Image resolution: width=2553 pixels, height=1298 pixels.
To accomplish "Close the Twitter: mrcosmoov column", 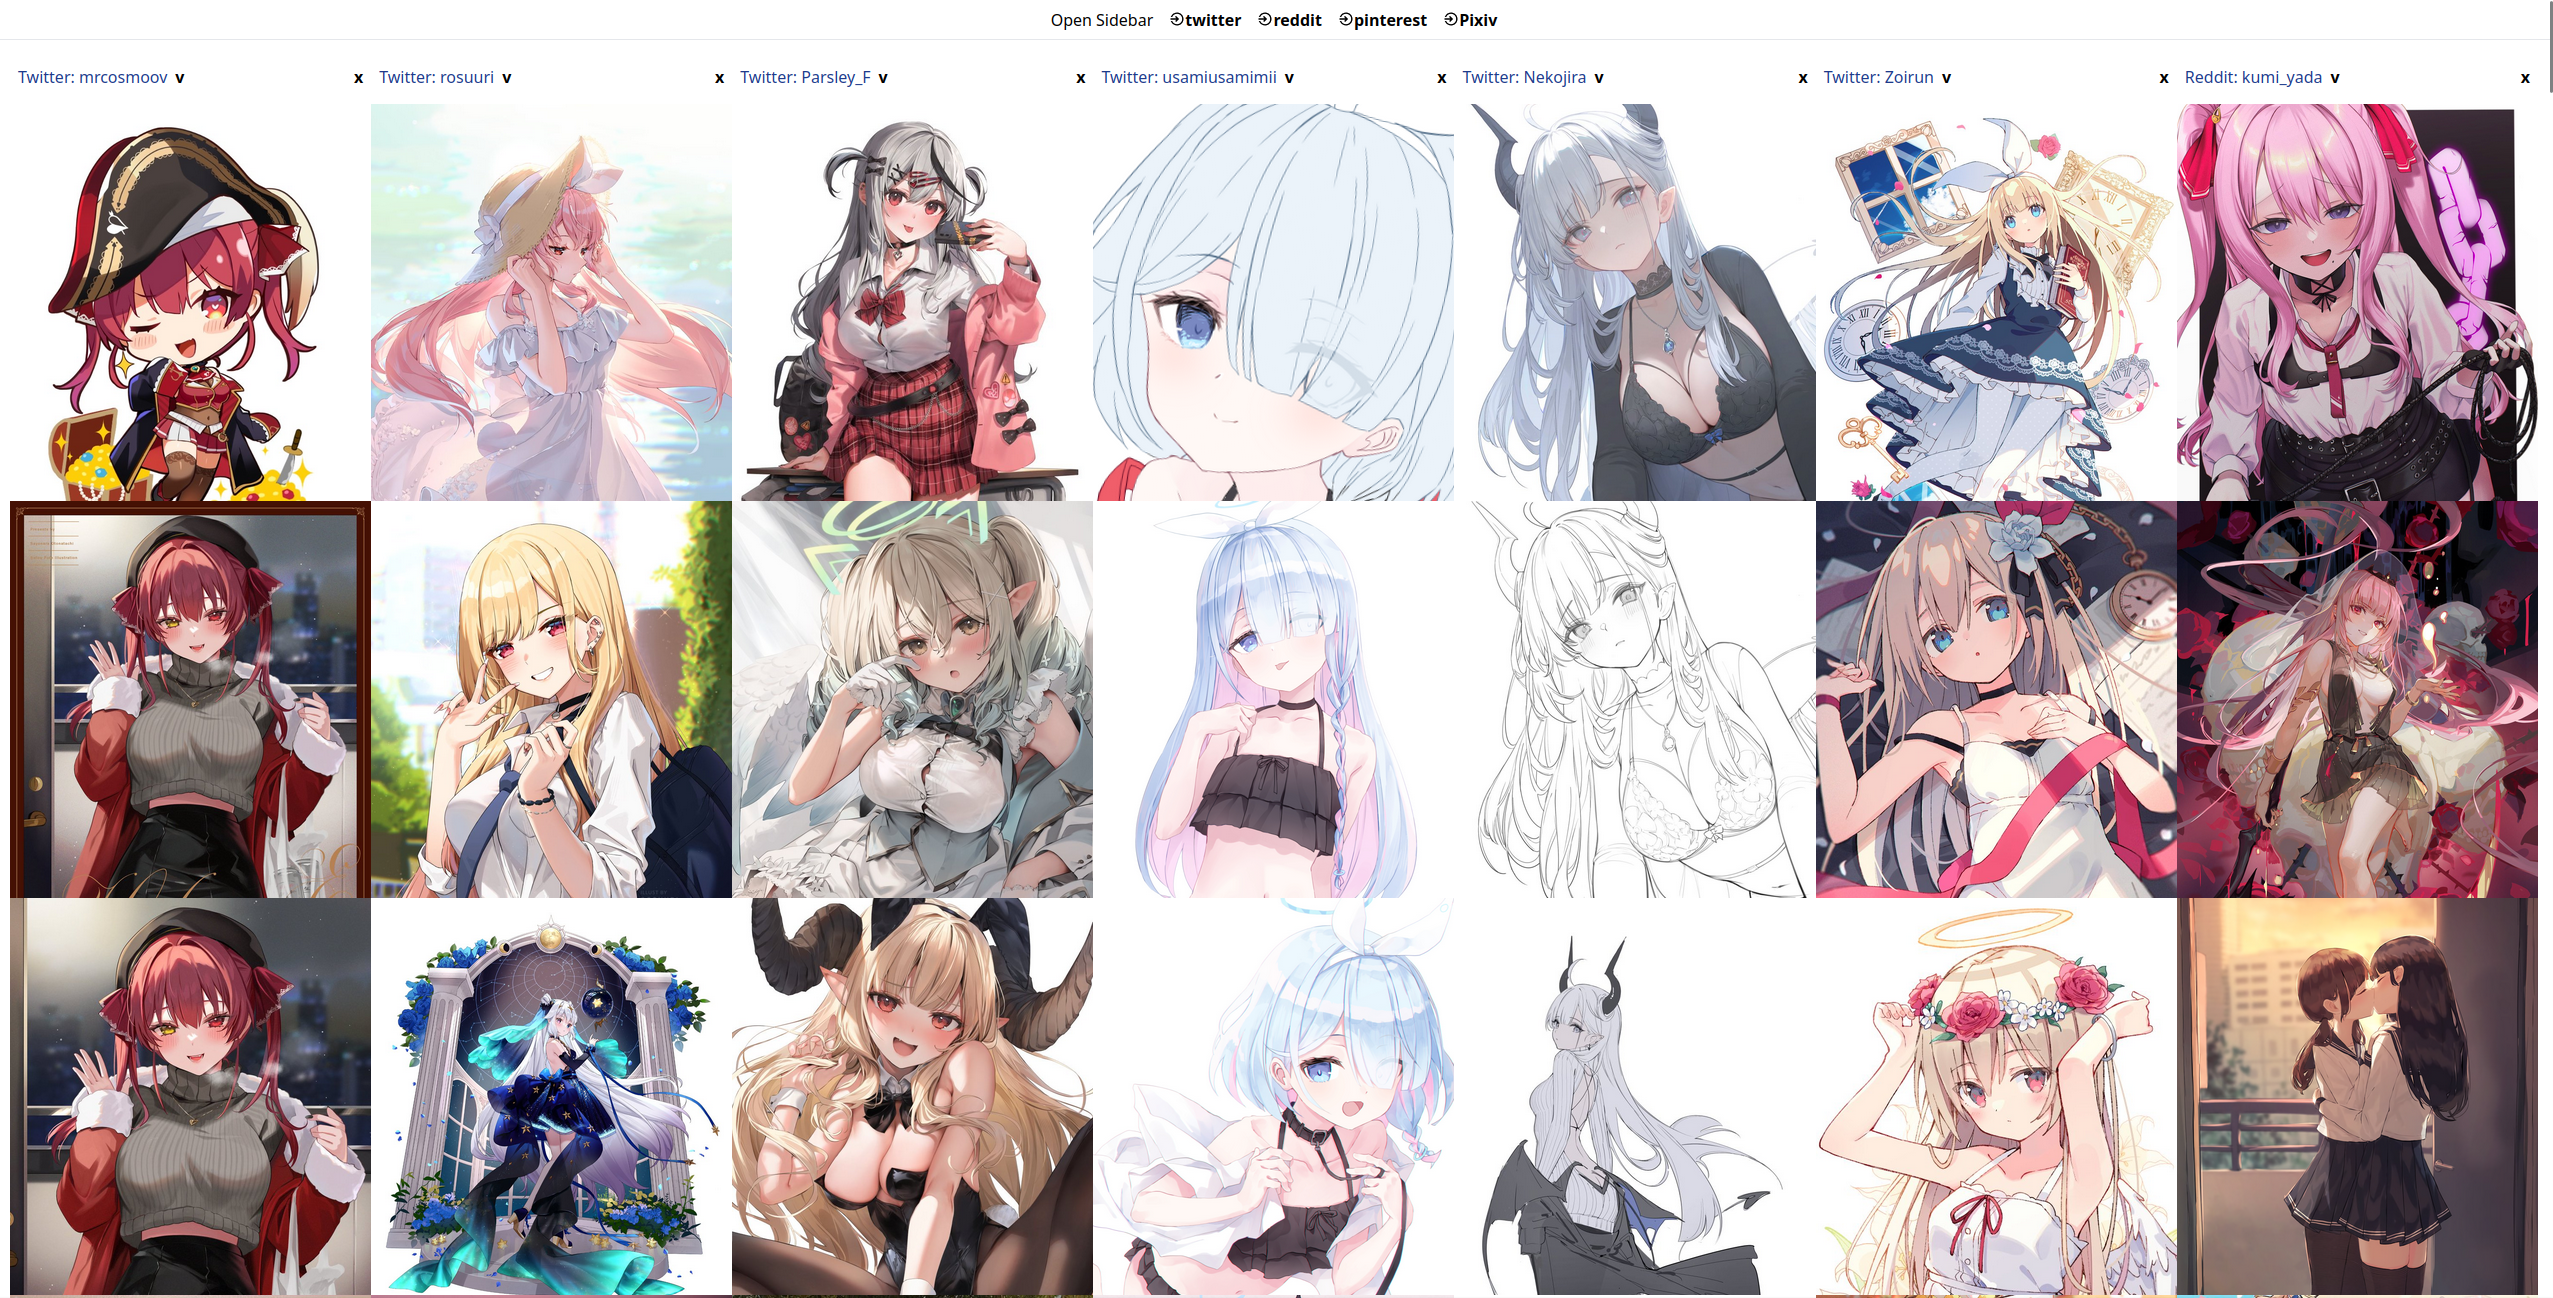I will 358,78.
